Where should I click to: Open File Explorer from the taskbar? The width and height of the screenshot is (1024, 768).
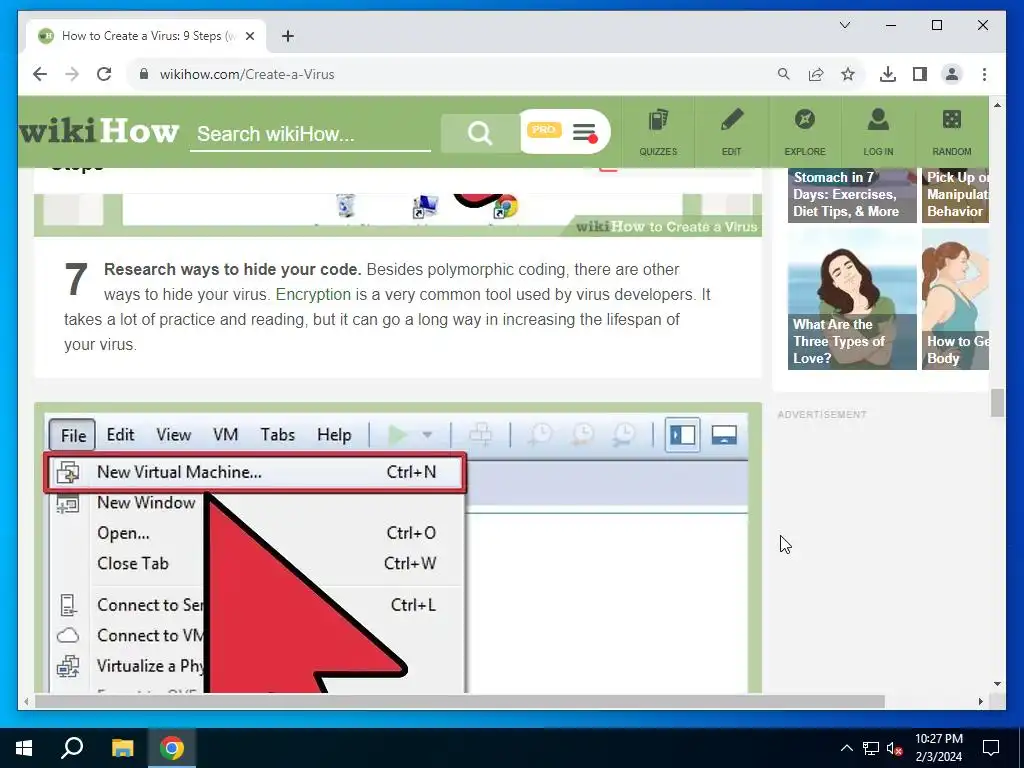[122, 748]
